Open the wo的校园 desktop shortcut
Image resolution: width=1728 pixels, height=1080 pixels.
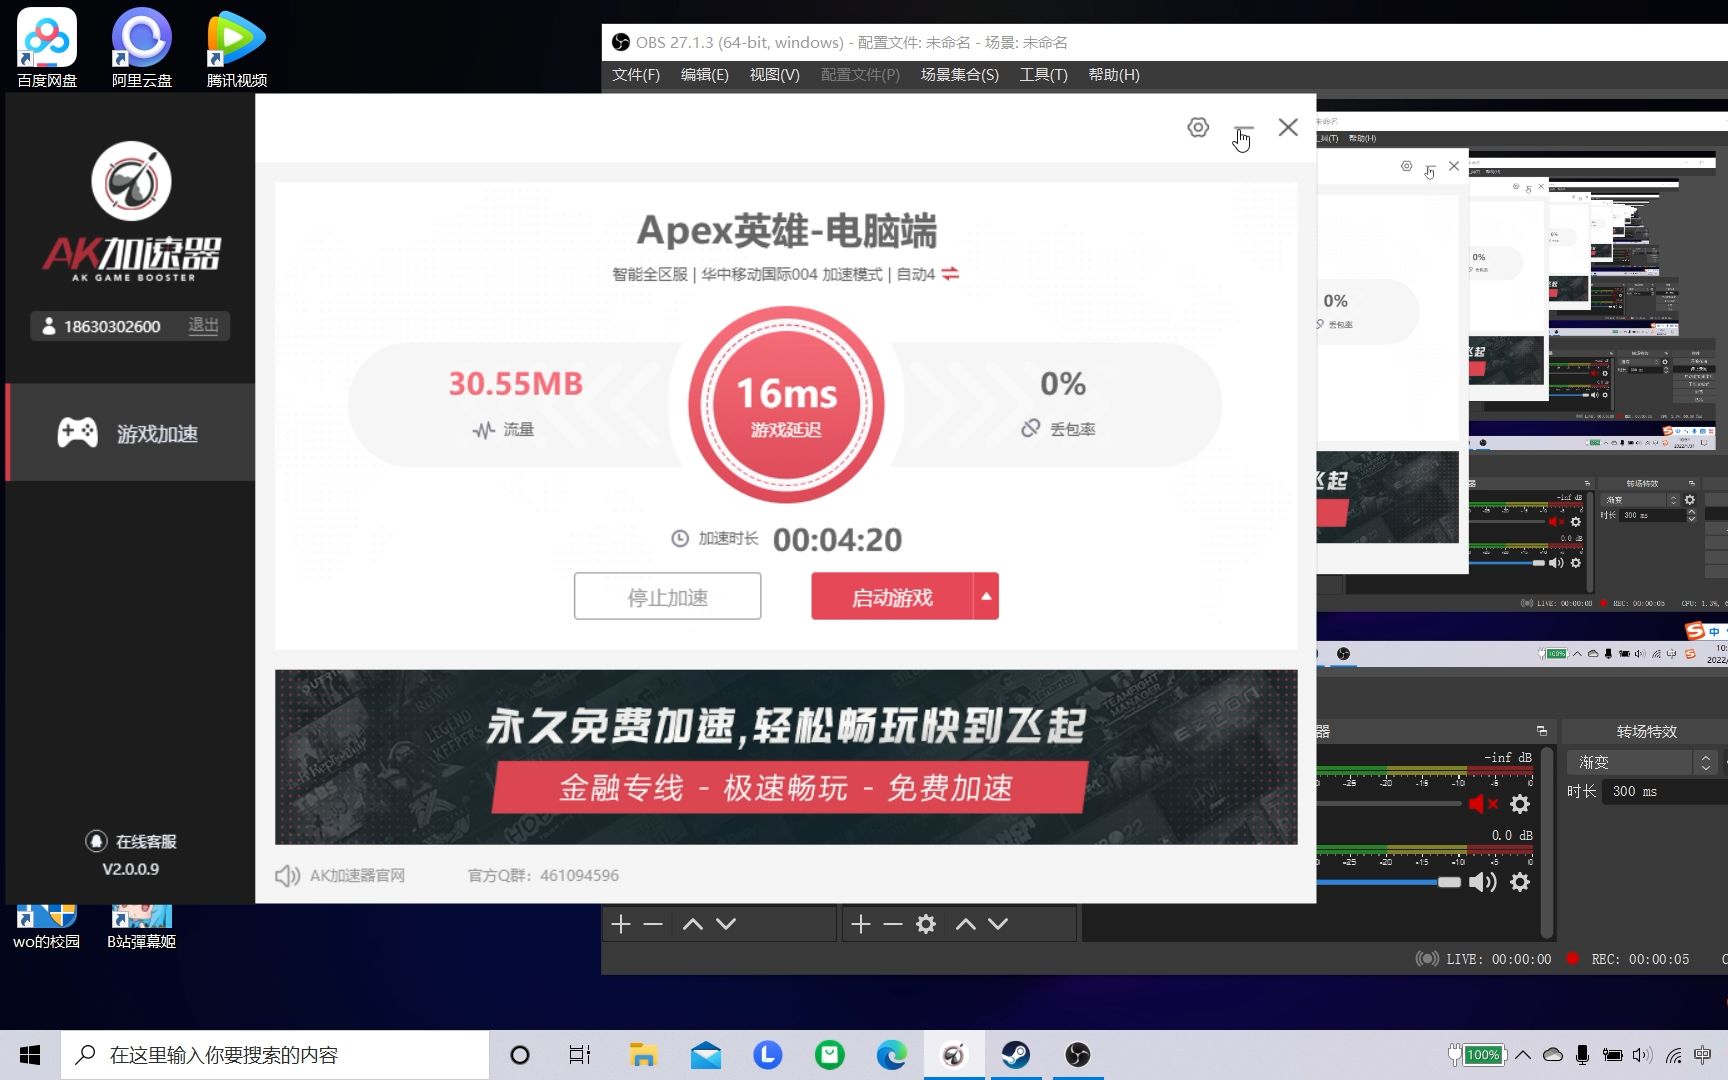point(46,928)
